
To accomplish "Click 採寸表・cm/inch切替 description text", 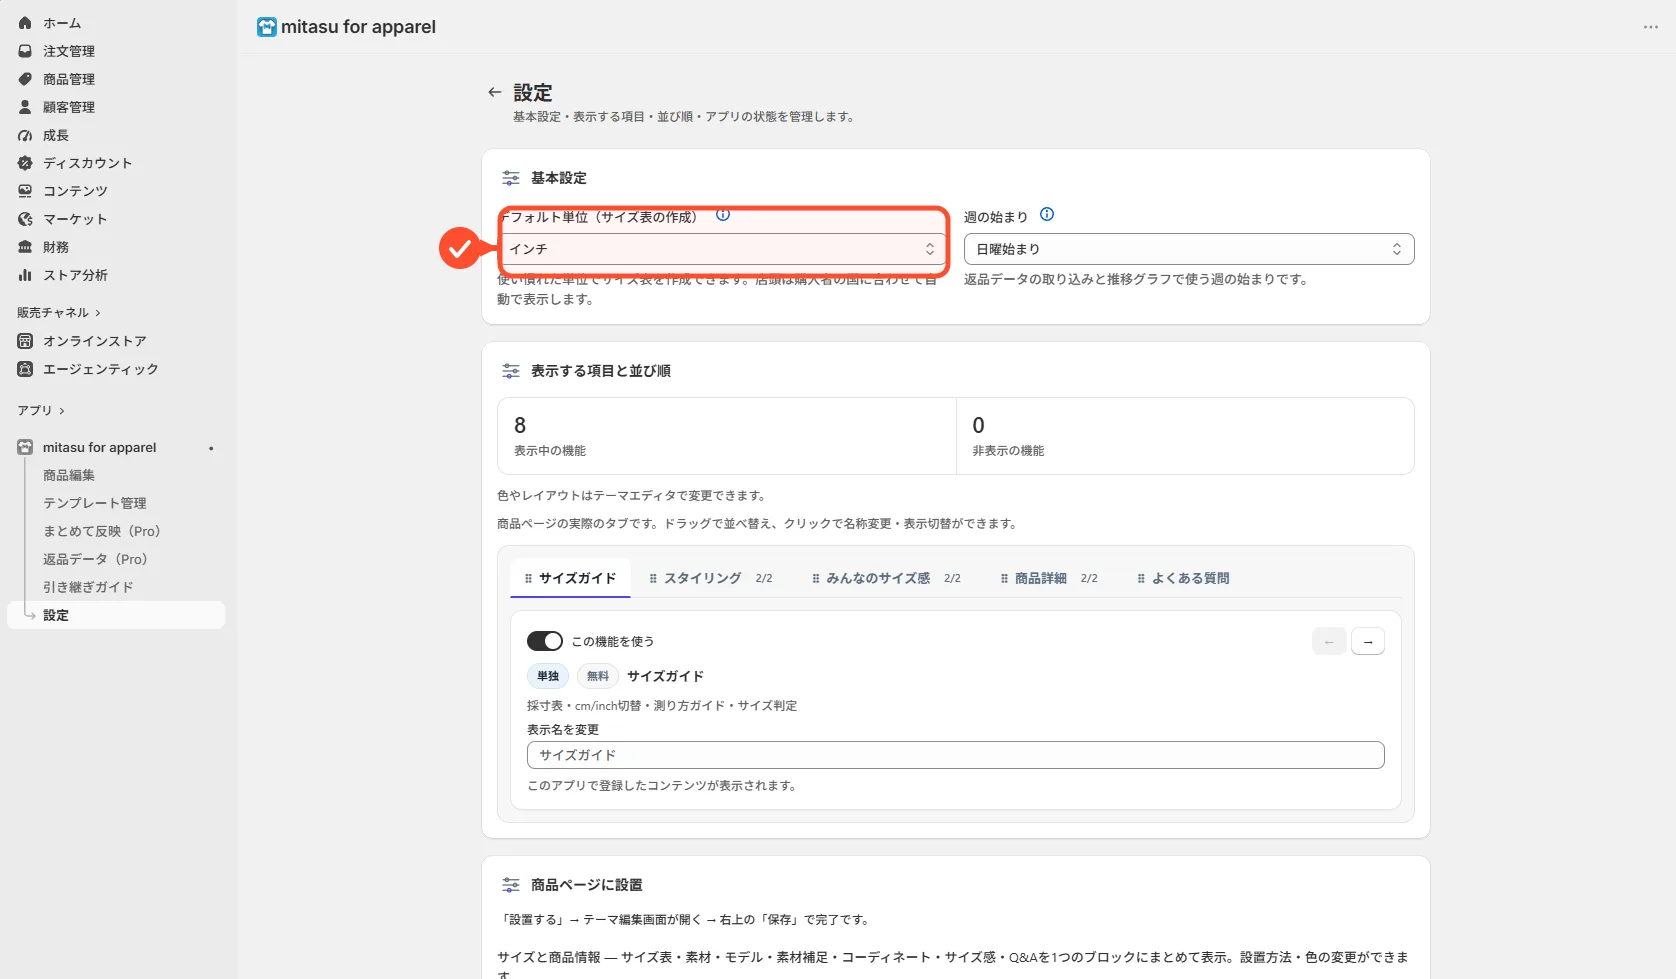I will (662, 706).
